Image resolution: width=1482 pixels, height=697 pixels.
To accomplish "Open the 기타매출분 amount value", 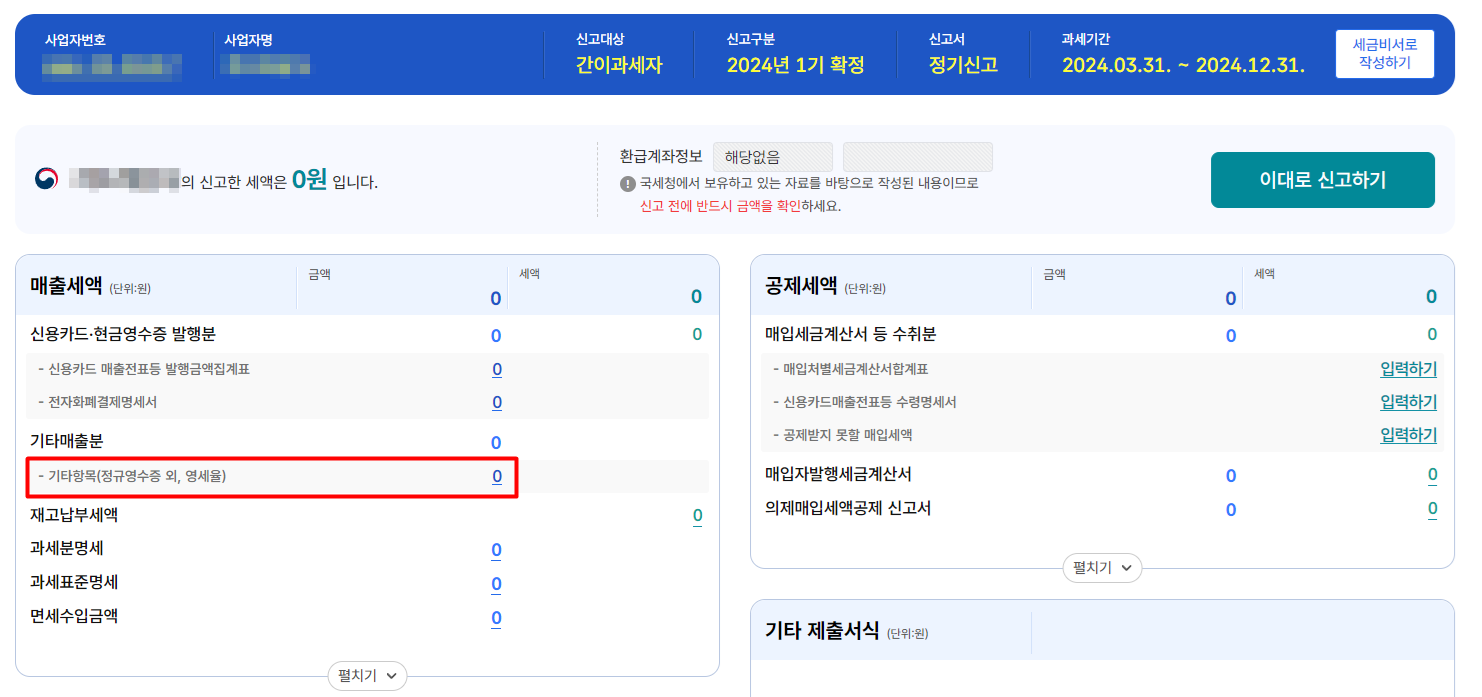I will [495, 441].
